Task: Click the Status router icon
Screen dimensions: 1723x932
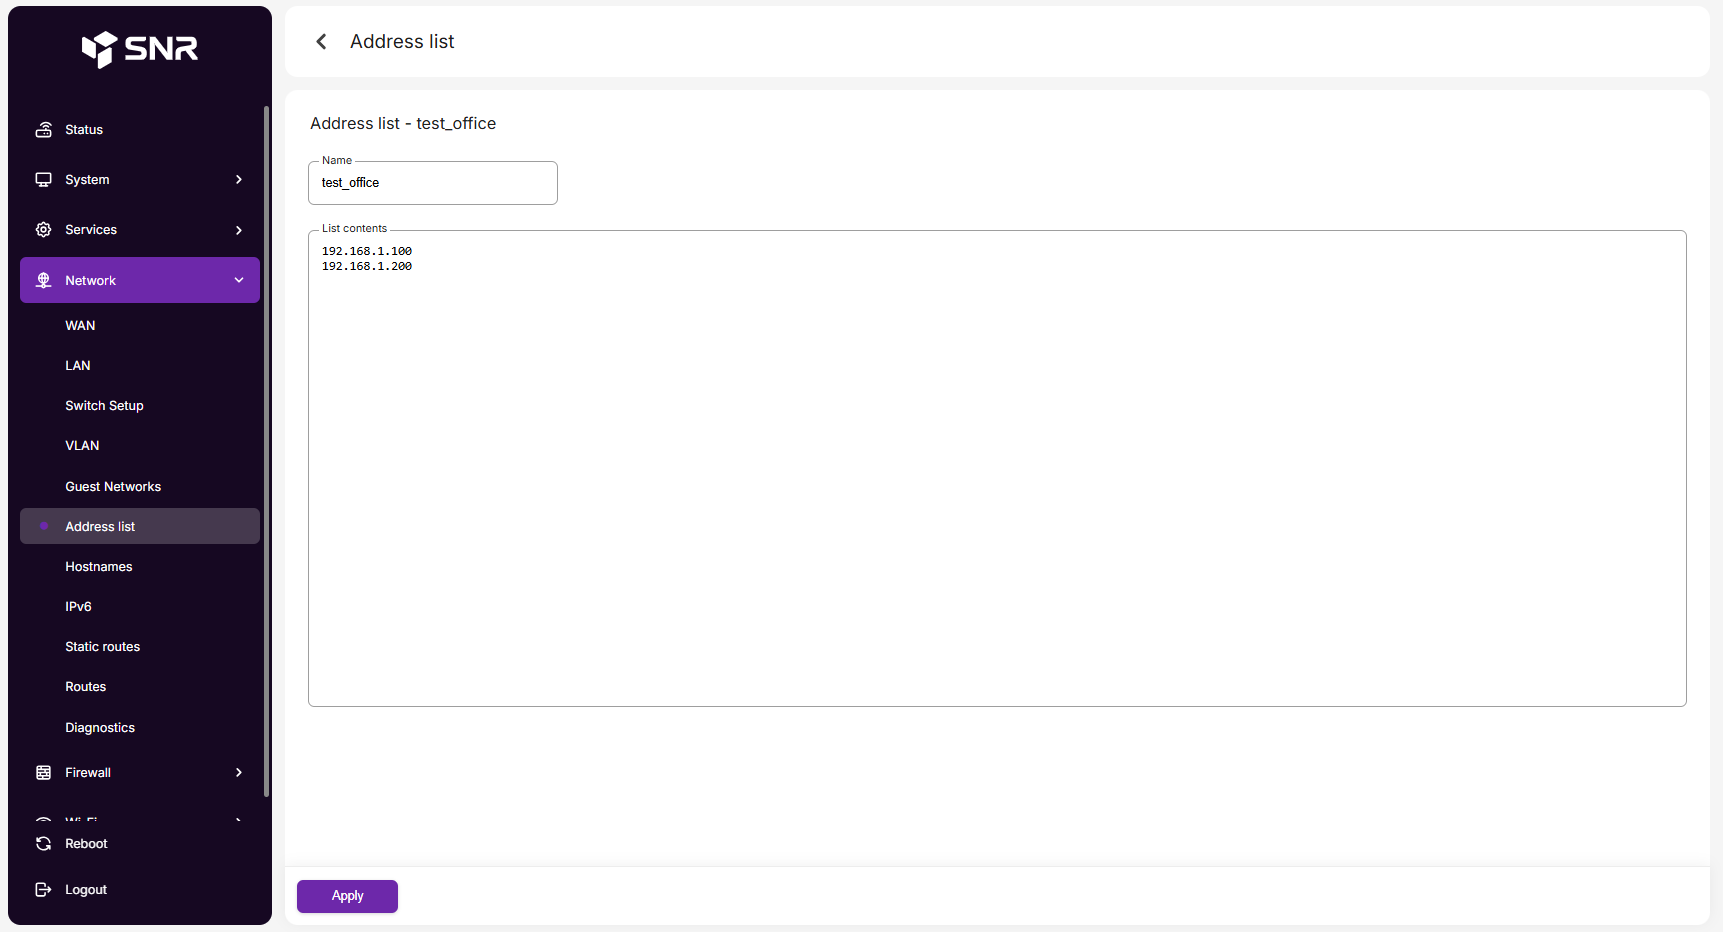Action: (44, 130)
